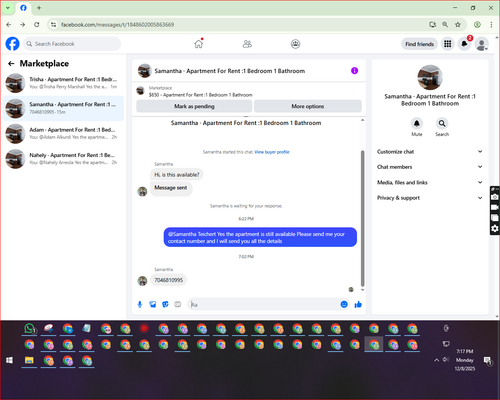Click Find friends button
Image resolution: width=500 pixels, height=400 pixels.
click(x=419, y=44)
